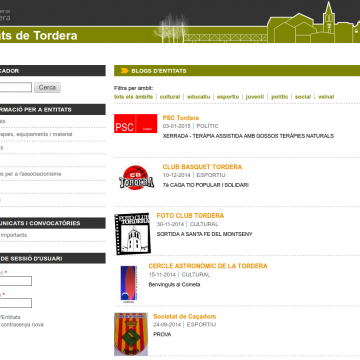Filter blogs by 'esportiu' category
This screenshot has width=360, height=360.
point(228,97)
